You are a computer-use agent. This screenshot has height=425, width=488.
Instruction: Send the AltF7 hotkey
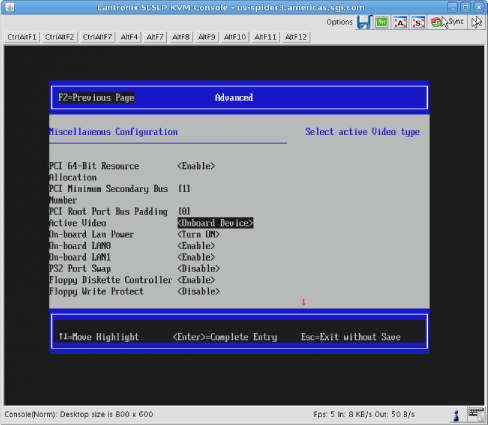[x=155, y=37]
